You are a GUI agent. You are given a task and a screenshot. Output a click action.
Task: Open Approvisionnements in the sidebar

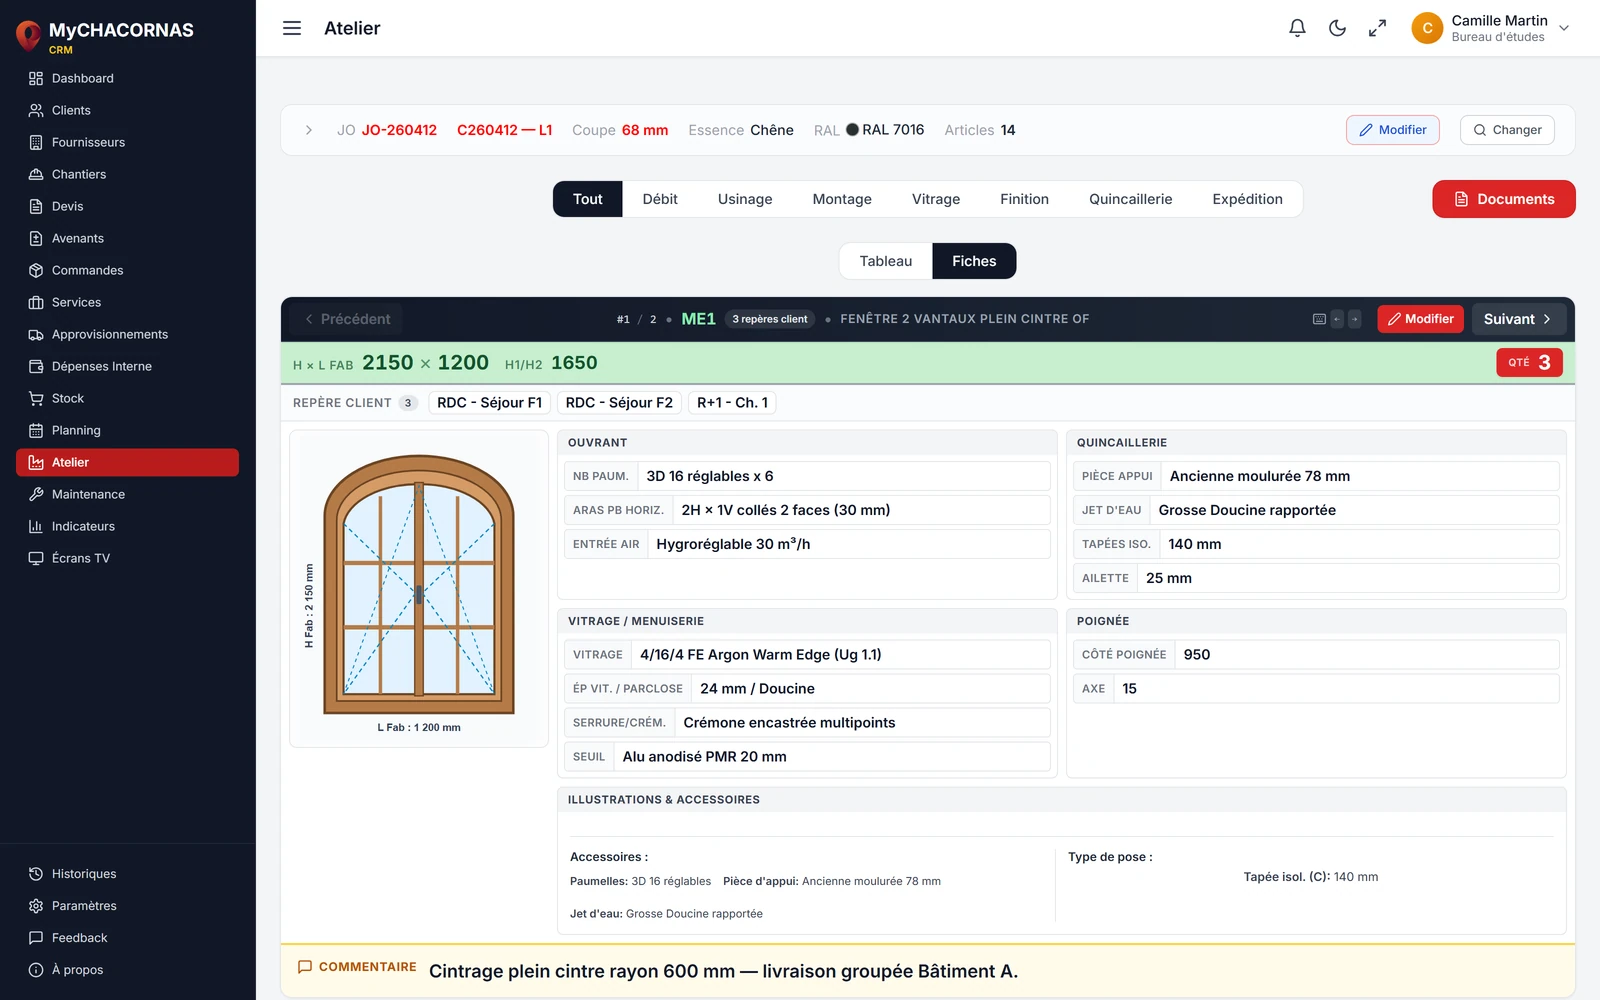click(x=127, y=334)
